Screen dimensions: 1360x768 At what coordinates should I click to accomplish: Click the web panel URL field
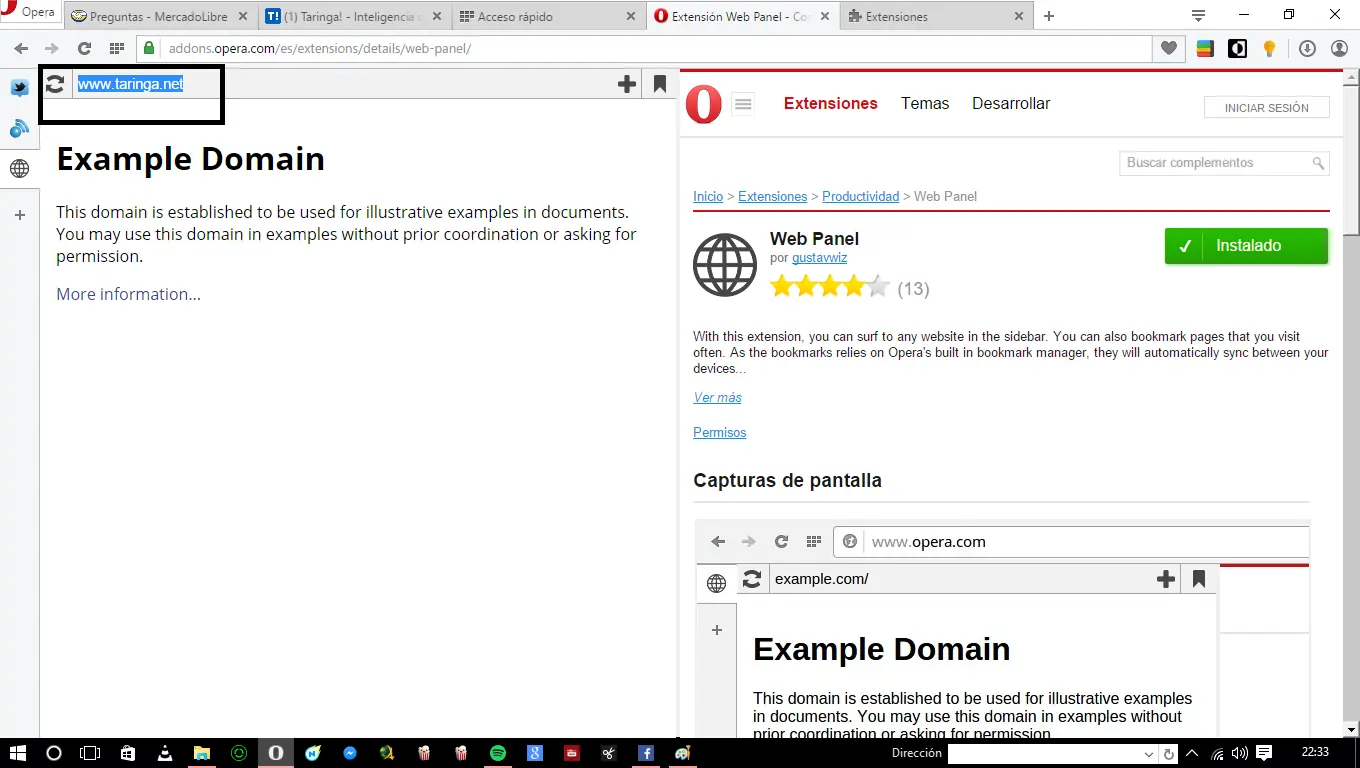[x=340, y=84]
